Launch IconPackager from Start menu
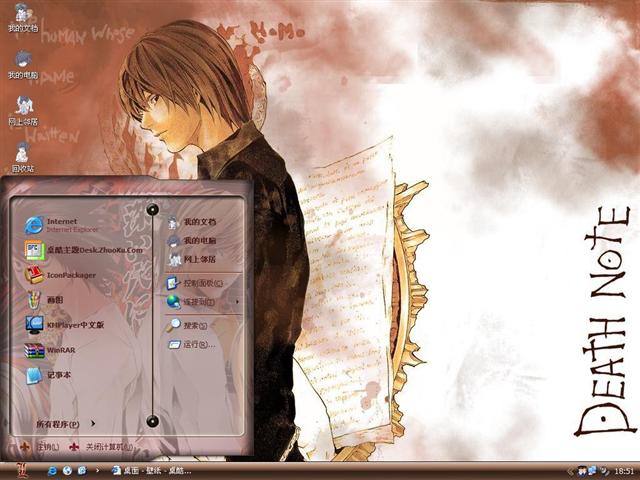This screenshot has height=480, width=640. (60, 275)
